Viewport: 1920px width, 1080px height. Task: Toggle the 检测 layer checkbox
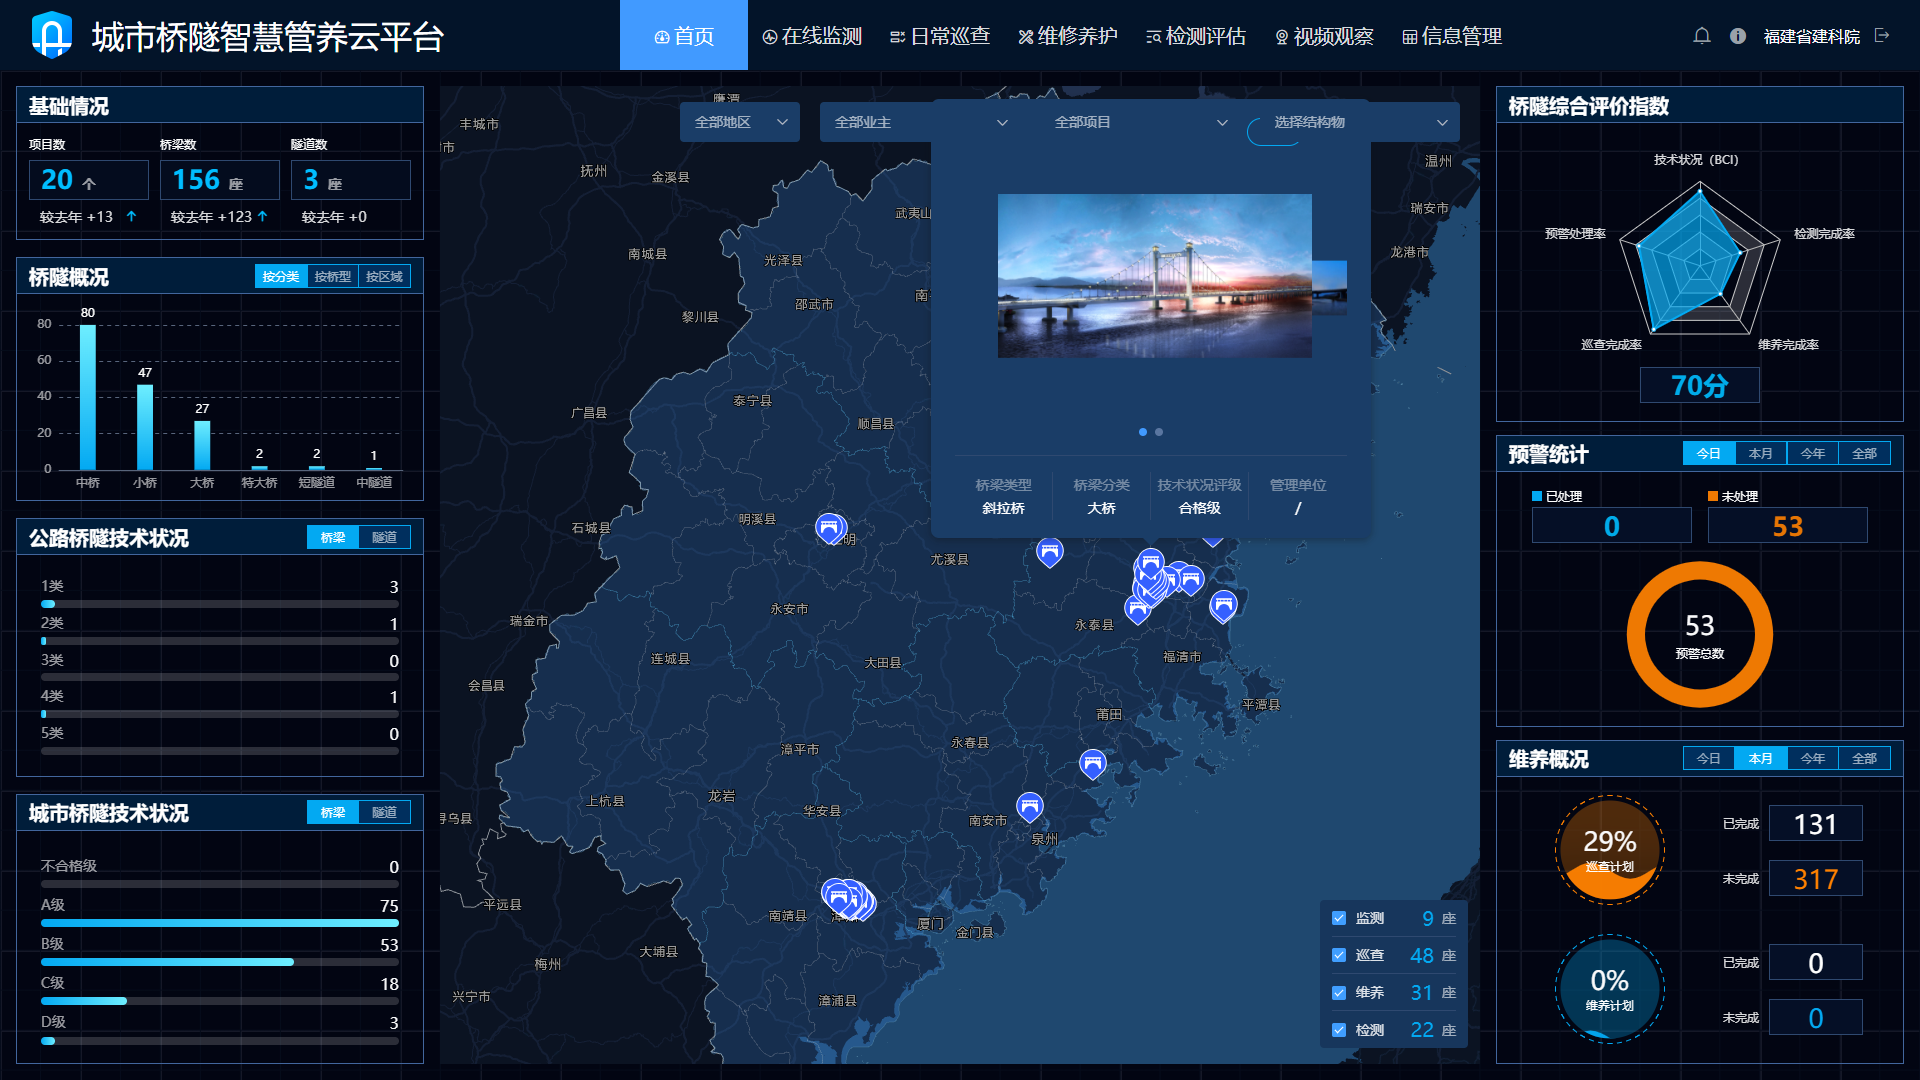point(1339,1030)
